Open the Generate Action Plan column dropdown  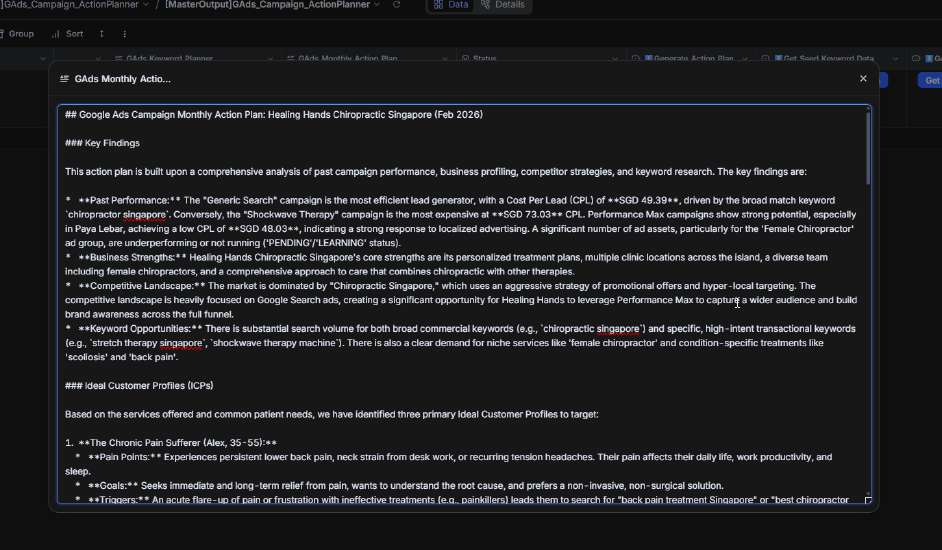tap(745, 58)
